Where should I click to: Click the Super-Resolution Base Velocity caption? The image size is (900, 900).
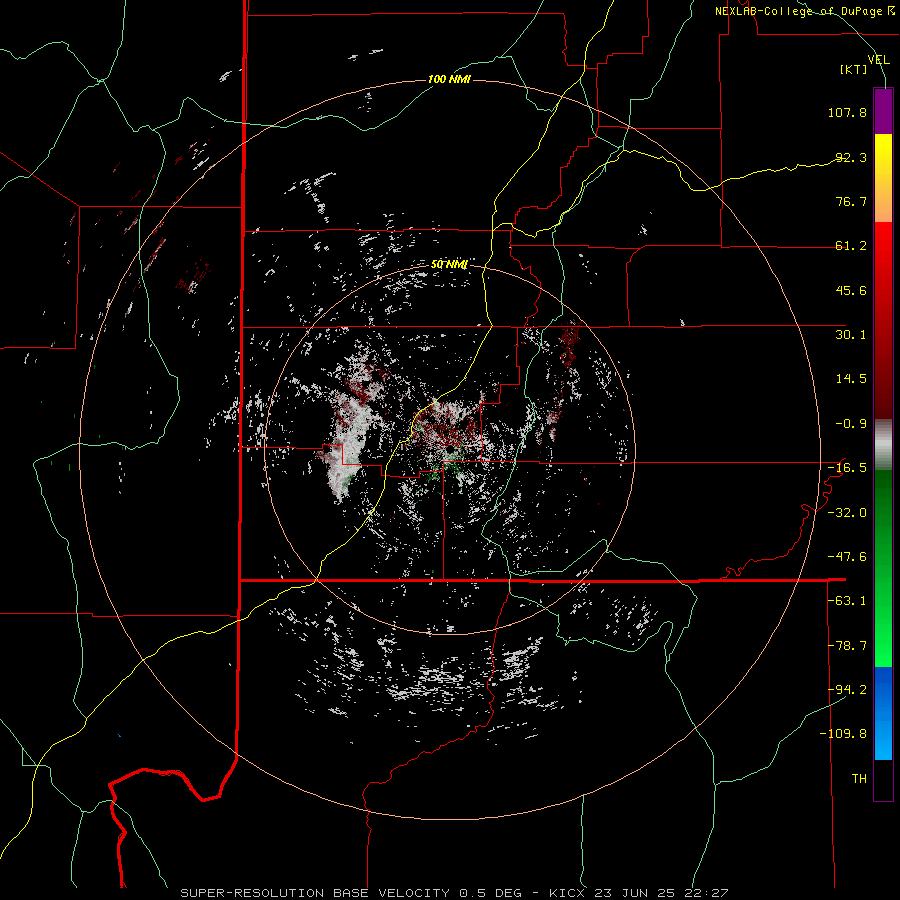[454, 893]
